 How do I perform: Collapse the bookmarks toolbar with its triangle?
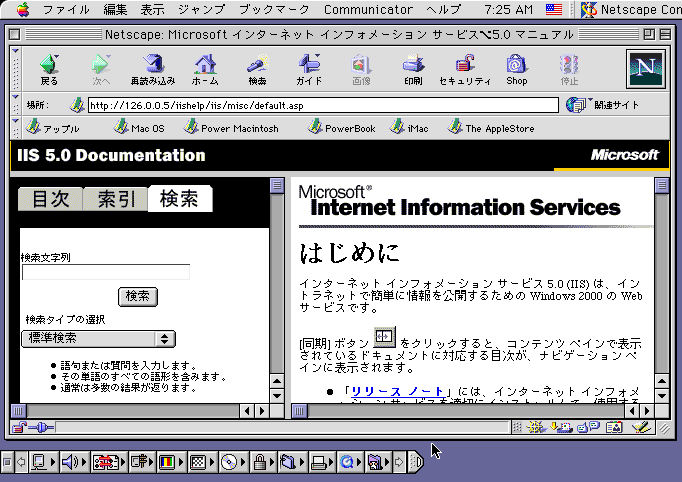[x=15, y=120]
